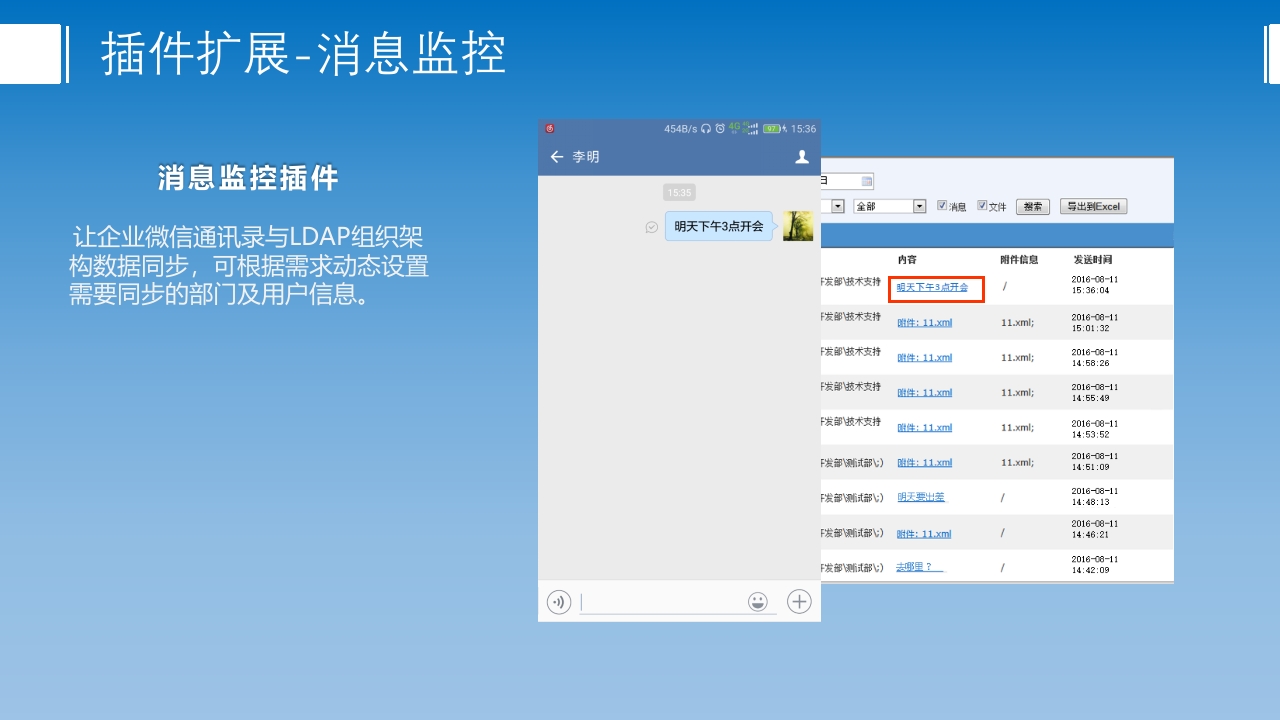Click the delivered-status circle beside the message bubble

(652, 227)
